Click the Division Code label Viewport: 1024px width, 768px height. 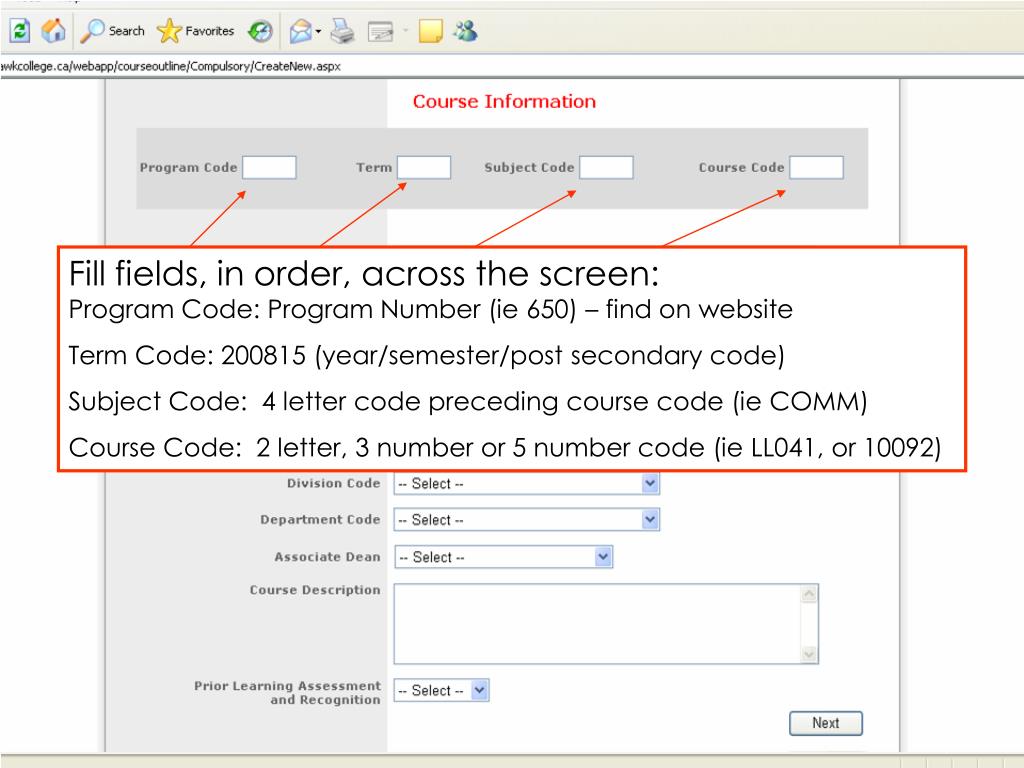333,483
